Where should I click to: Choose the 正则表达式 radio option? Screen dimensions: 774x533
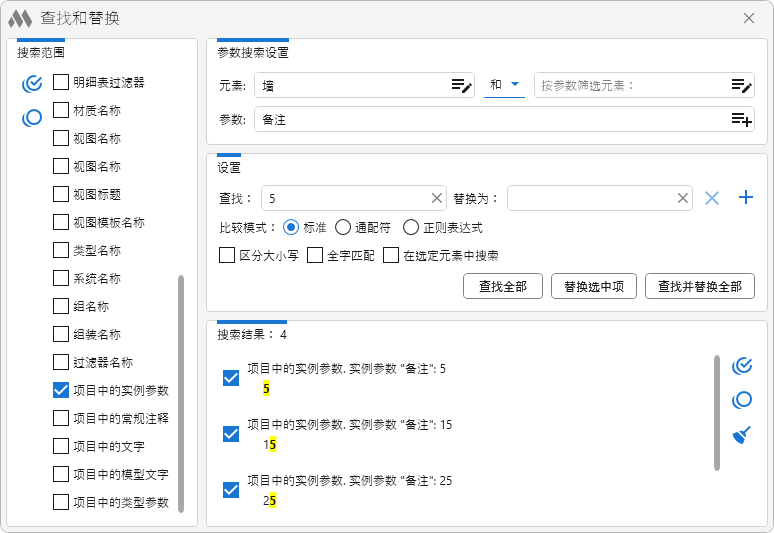pos(413,227)
